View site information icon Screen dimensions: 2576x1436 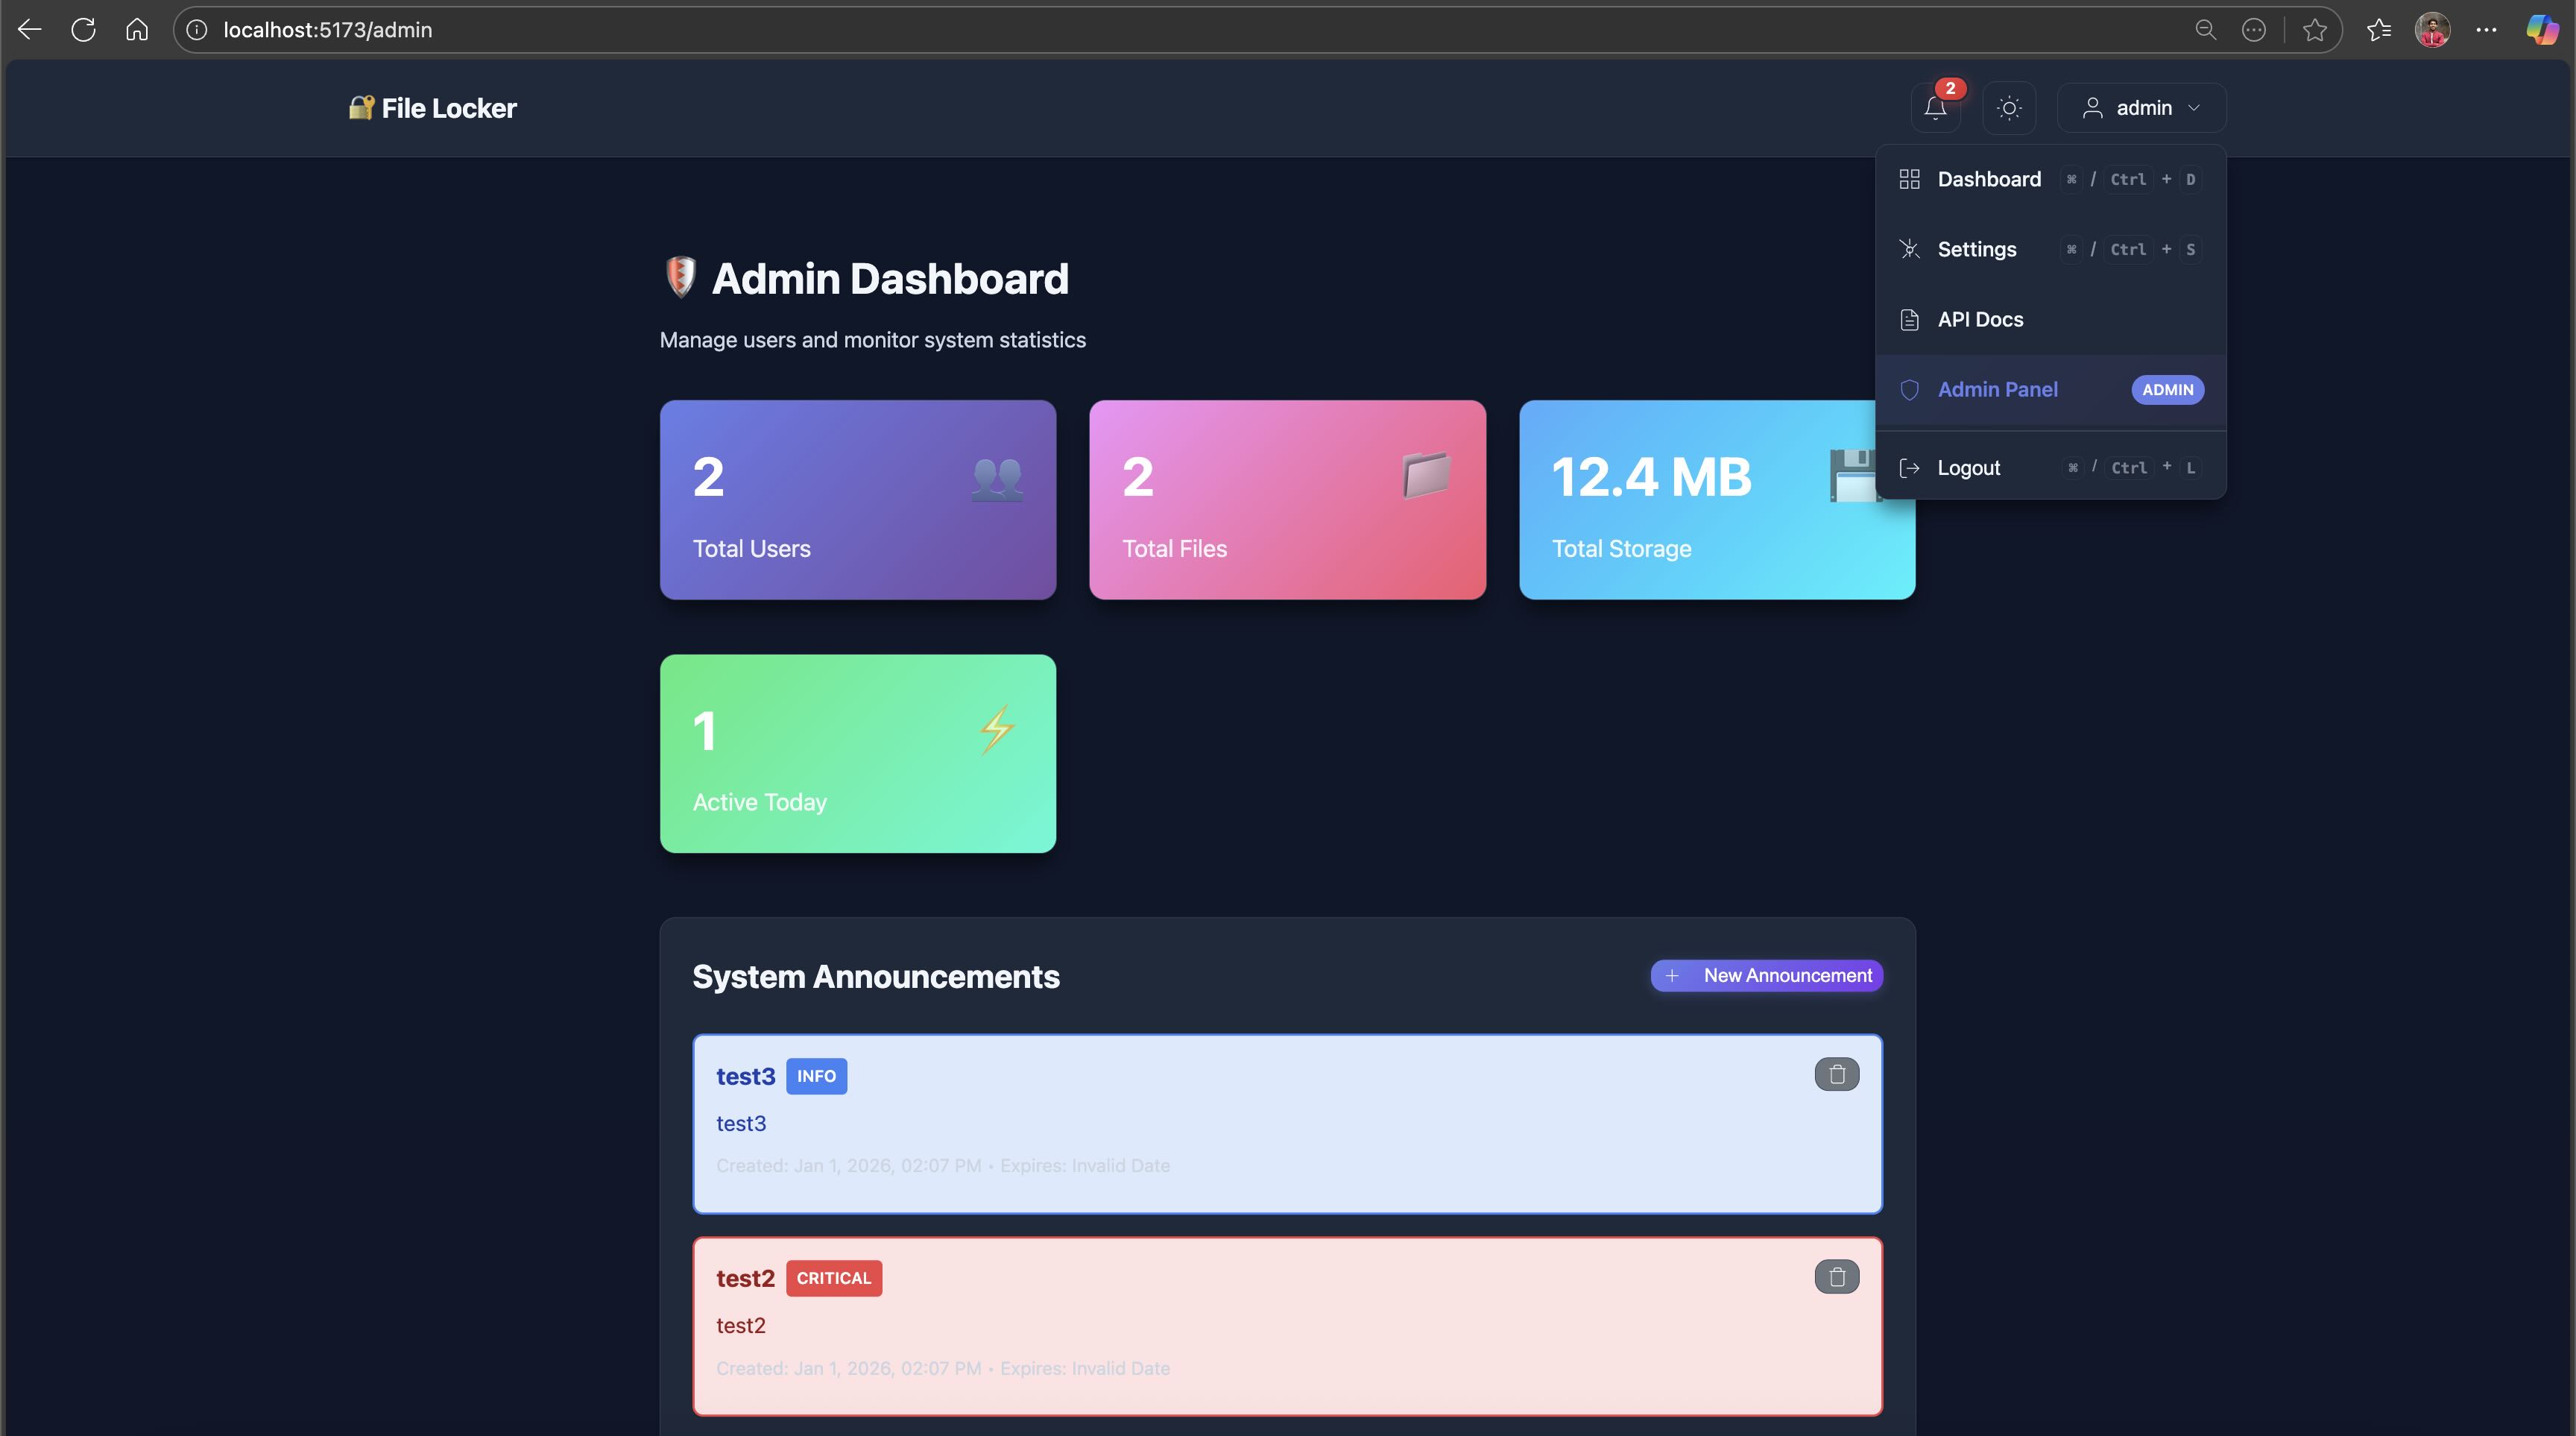[197, 30]
